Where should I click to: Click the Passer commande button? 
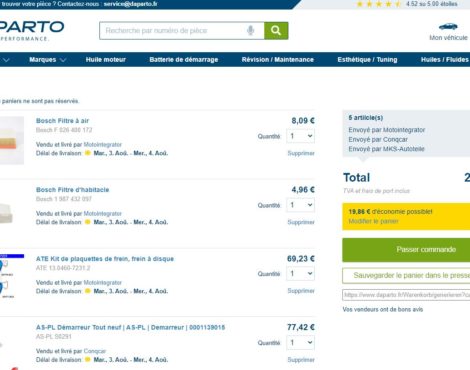pyautogui.click(x=406, y=250)
